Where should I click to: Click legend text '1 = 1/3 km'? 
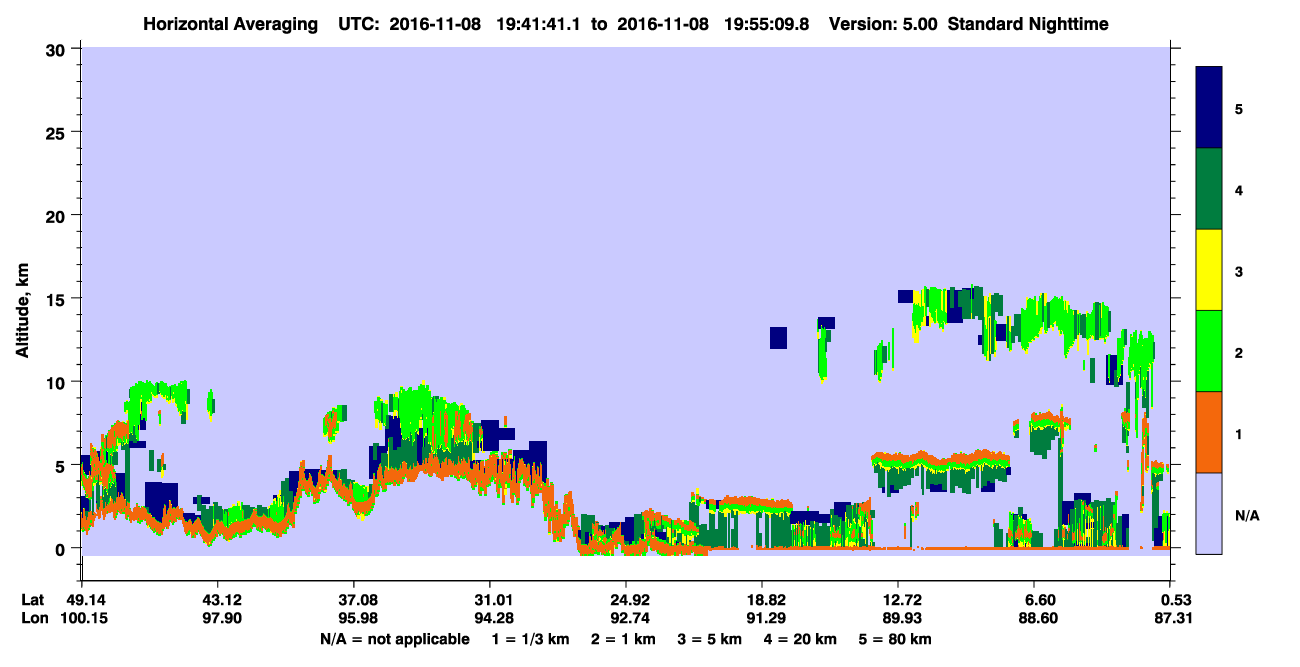(x=531, y=639)
